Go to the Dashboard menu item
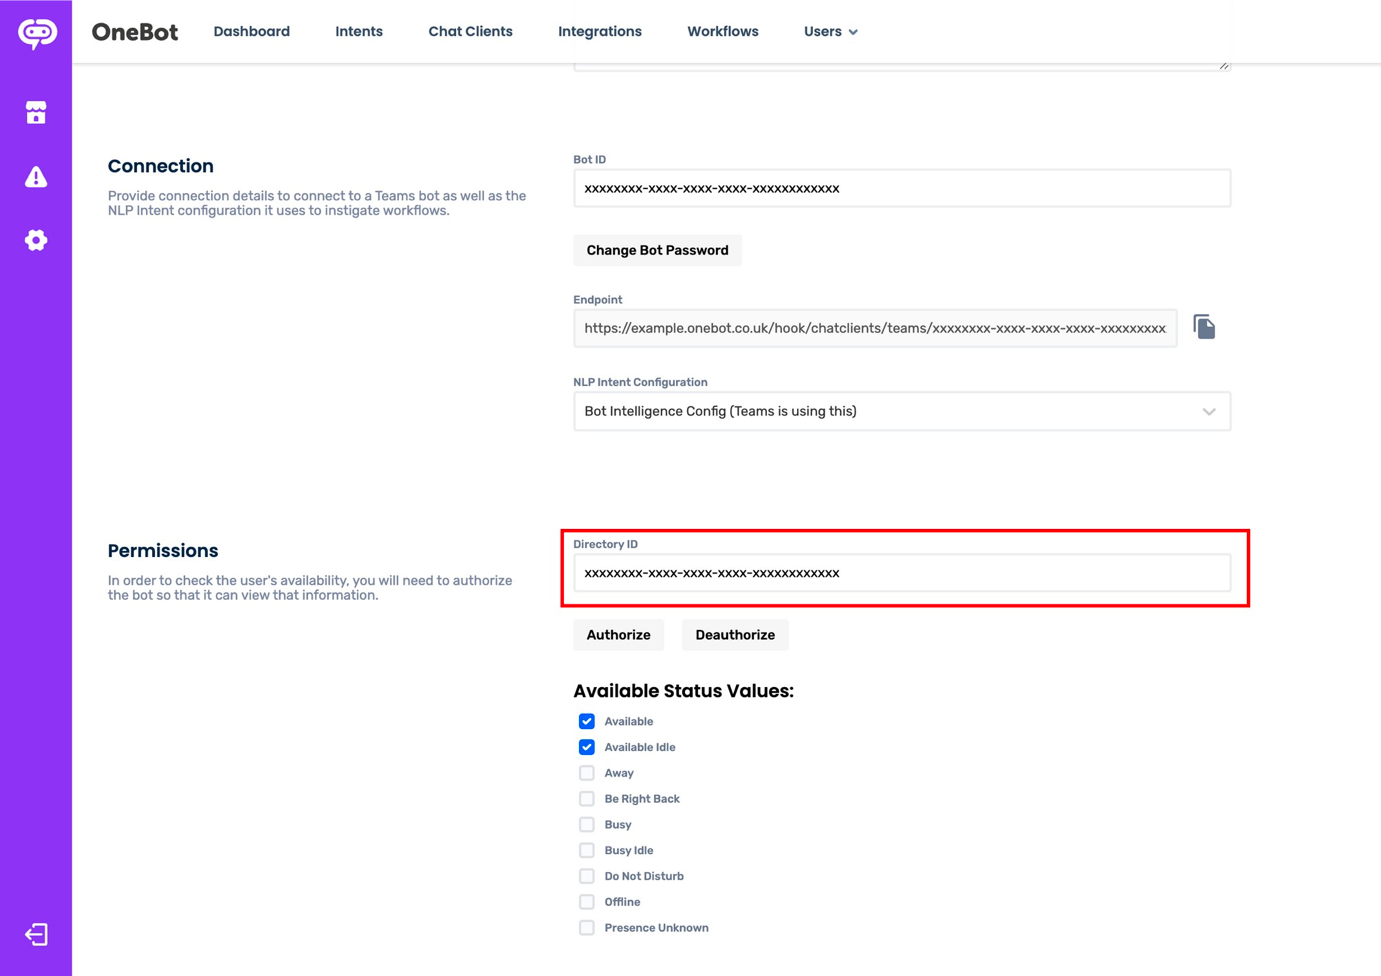The image size is (1381, 976). [252, 32]
